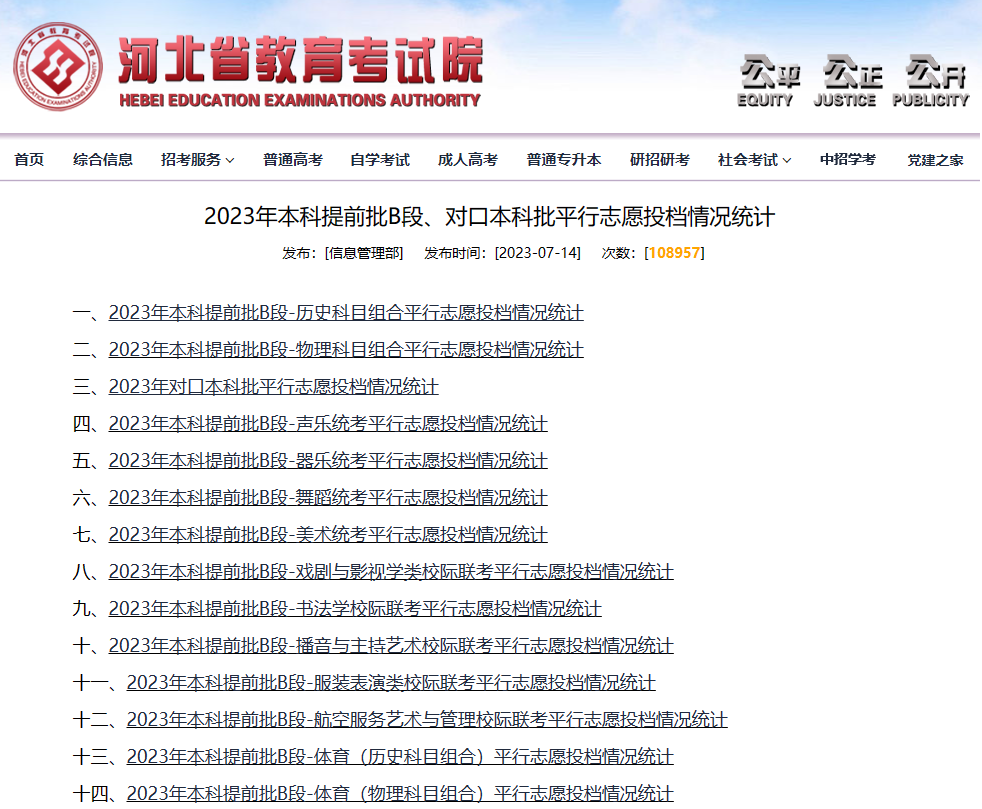Screen dimensions: 982x809
Task: Open the 物理科目组合平行志愿投档 link
Action: pyautogui.click(x=346, y=349)
